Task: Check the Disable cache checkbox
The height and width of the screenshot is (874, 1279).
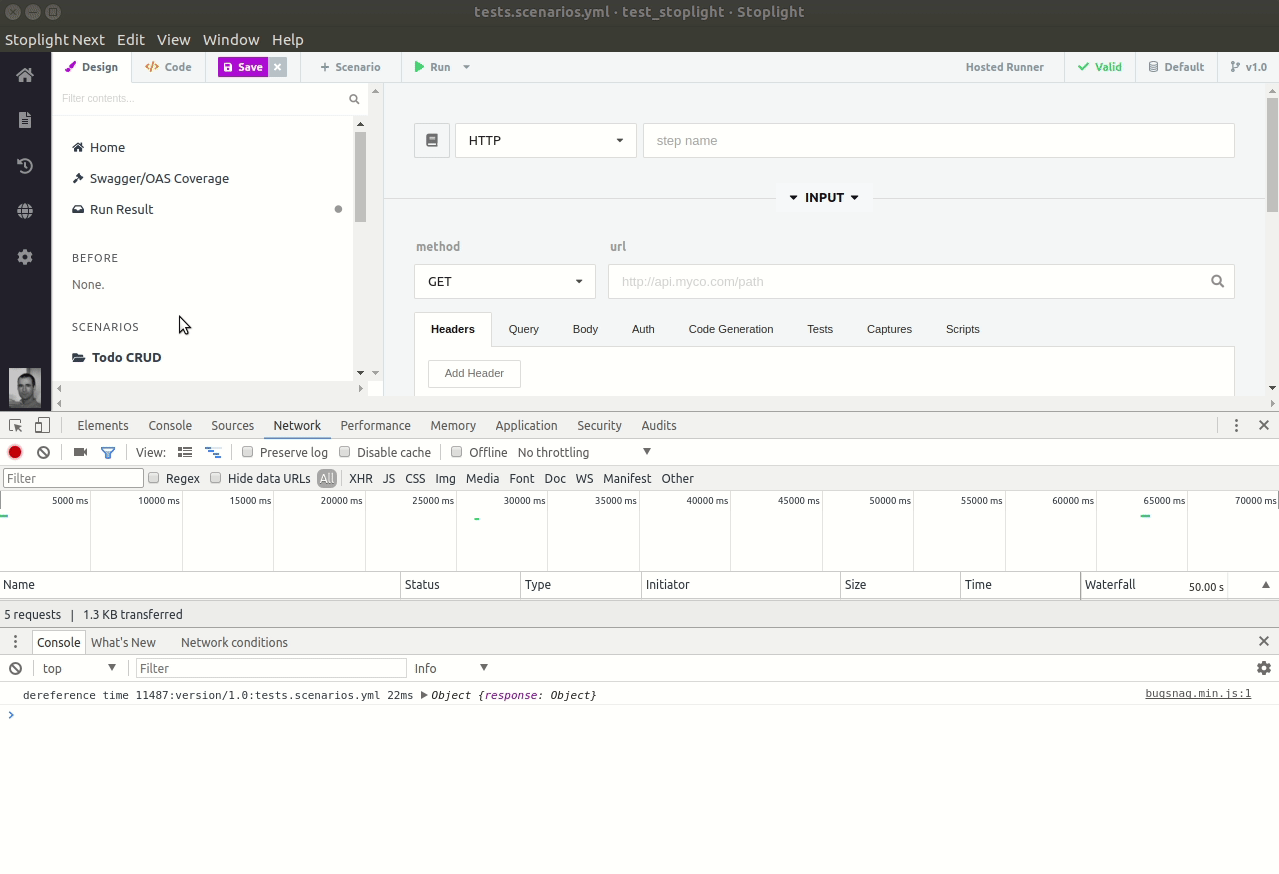Action: (x=345, y=452)
